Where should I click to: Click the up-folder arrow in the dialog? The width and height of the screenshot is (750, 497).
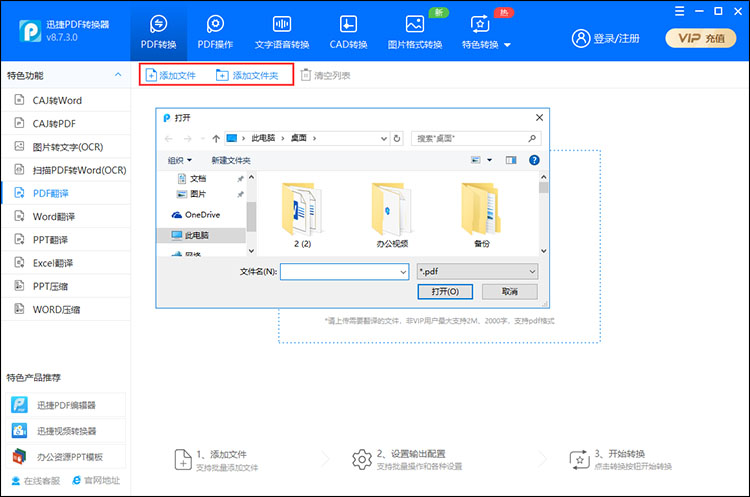216,138
